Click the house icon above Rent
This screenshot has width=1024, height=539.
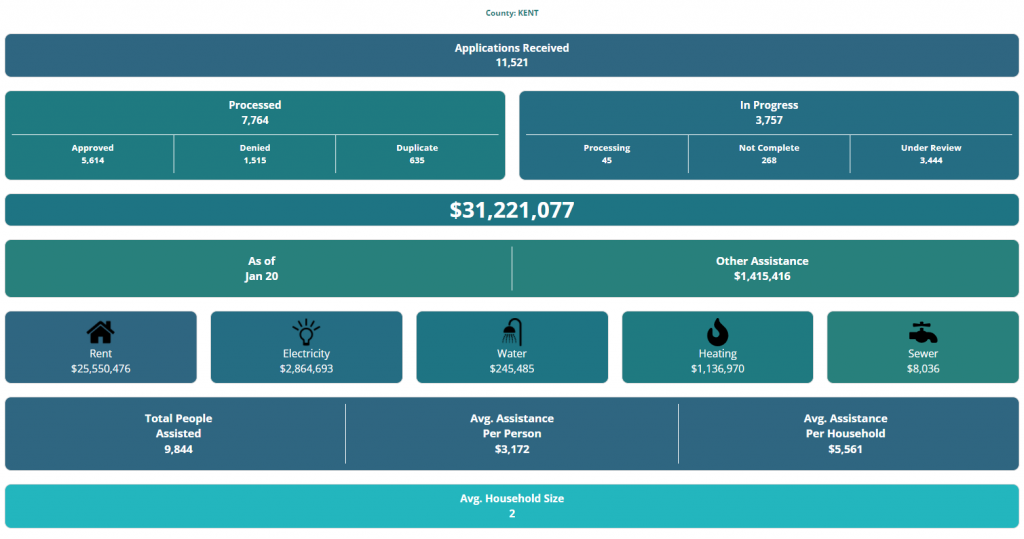pyautogui.click(x=100, y=332)
